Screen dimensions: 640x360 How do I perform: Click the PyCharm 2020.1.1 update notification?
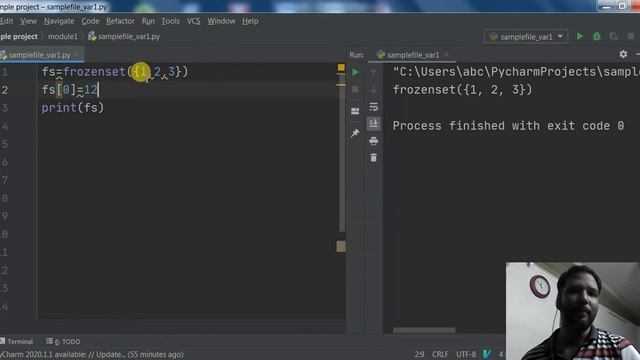[x=92, y=354]
